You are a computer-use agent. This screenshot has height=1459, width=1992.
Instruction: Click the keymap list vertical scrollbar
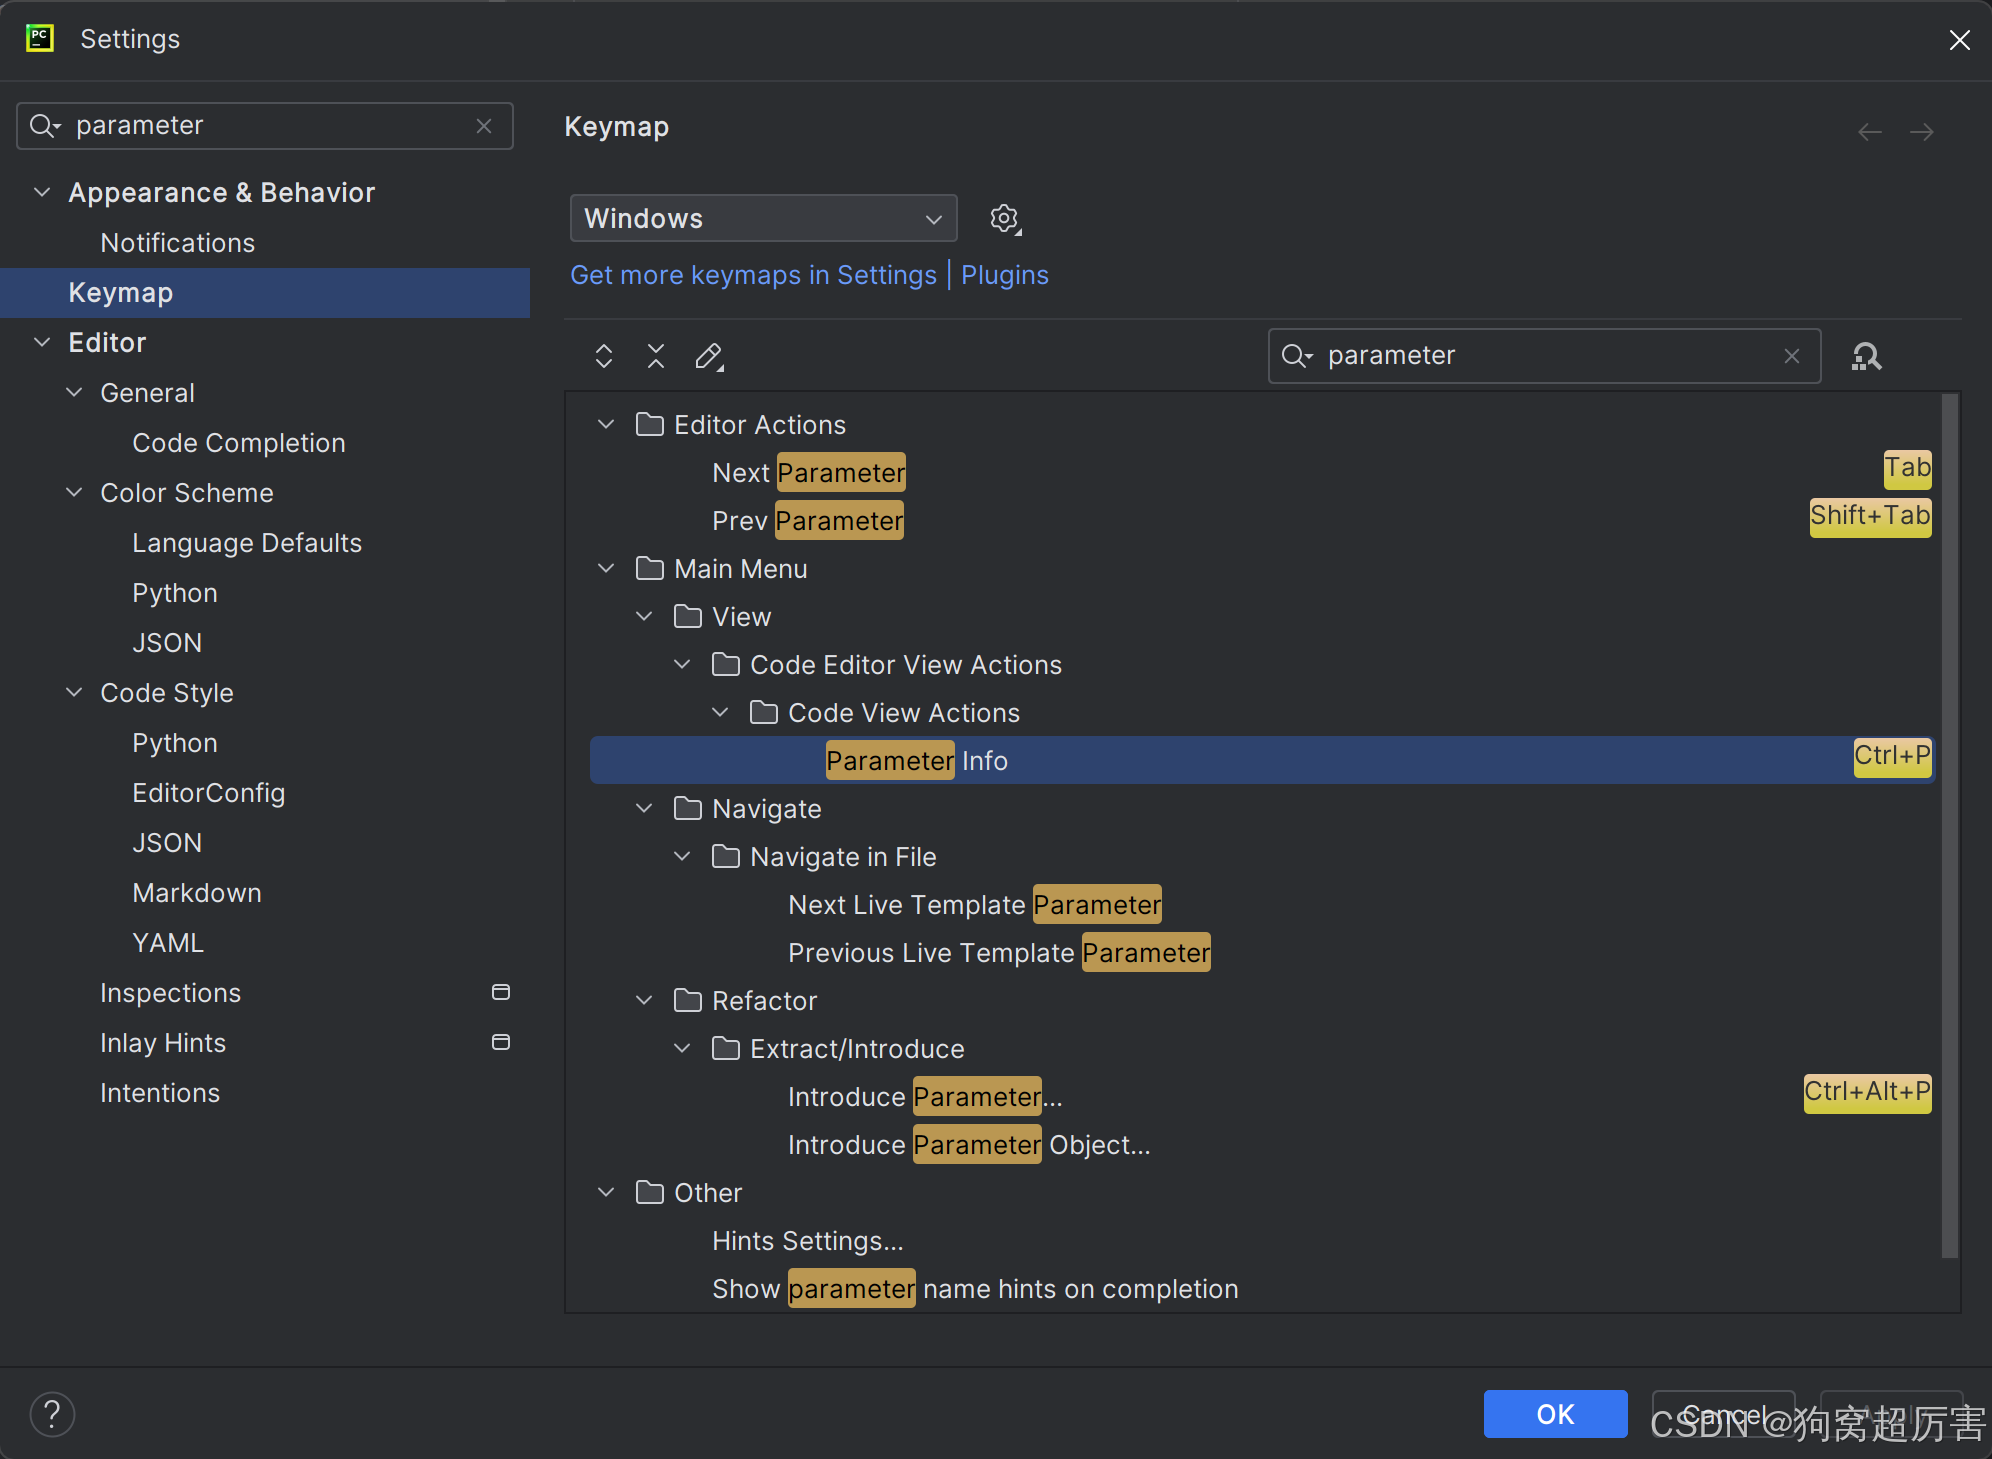point(1949,825)
